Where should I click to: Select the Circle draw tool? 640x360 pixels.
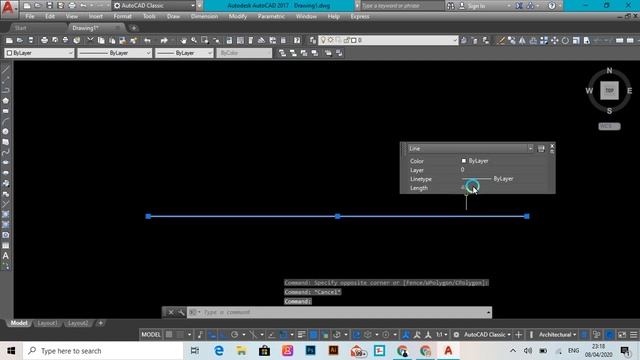coord(6,131)
